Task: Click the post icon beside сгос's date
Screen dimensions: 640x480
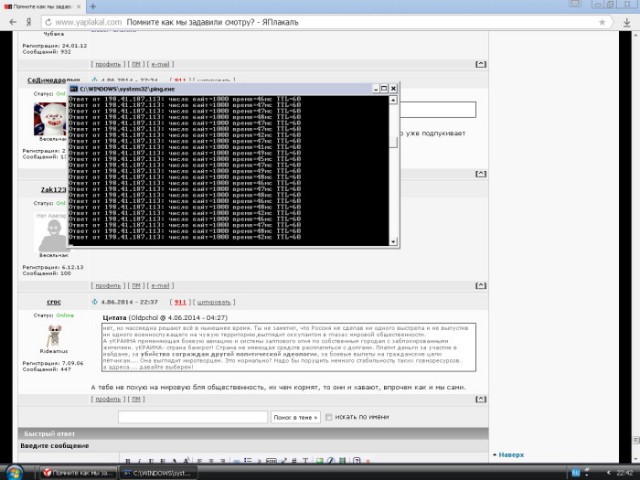Action: click(x=95, y=302)
